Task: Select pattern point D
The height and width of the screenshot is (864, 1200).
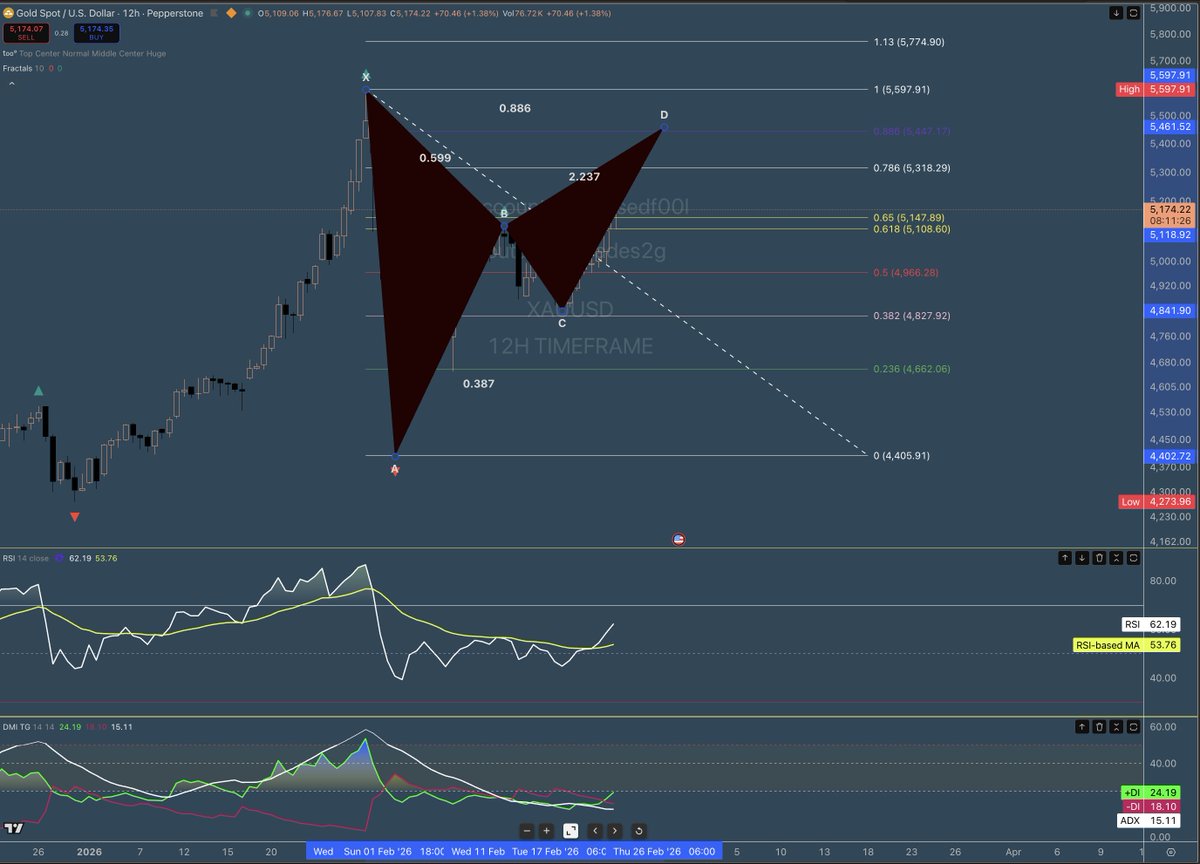Action: (664, 127)
